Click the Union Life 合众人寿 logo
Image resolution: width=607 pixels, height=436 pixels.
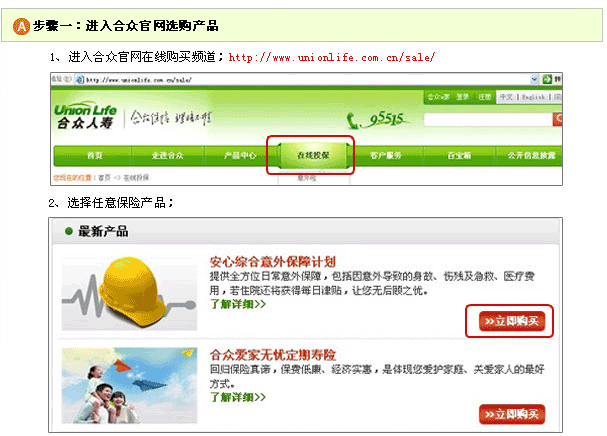click(x=85, y=117)
